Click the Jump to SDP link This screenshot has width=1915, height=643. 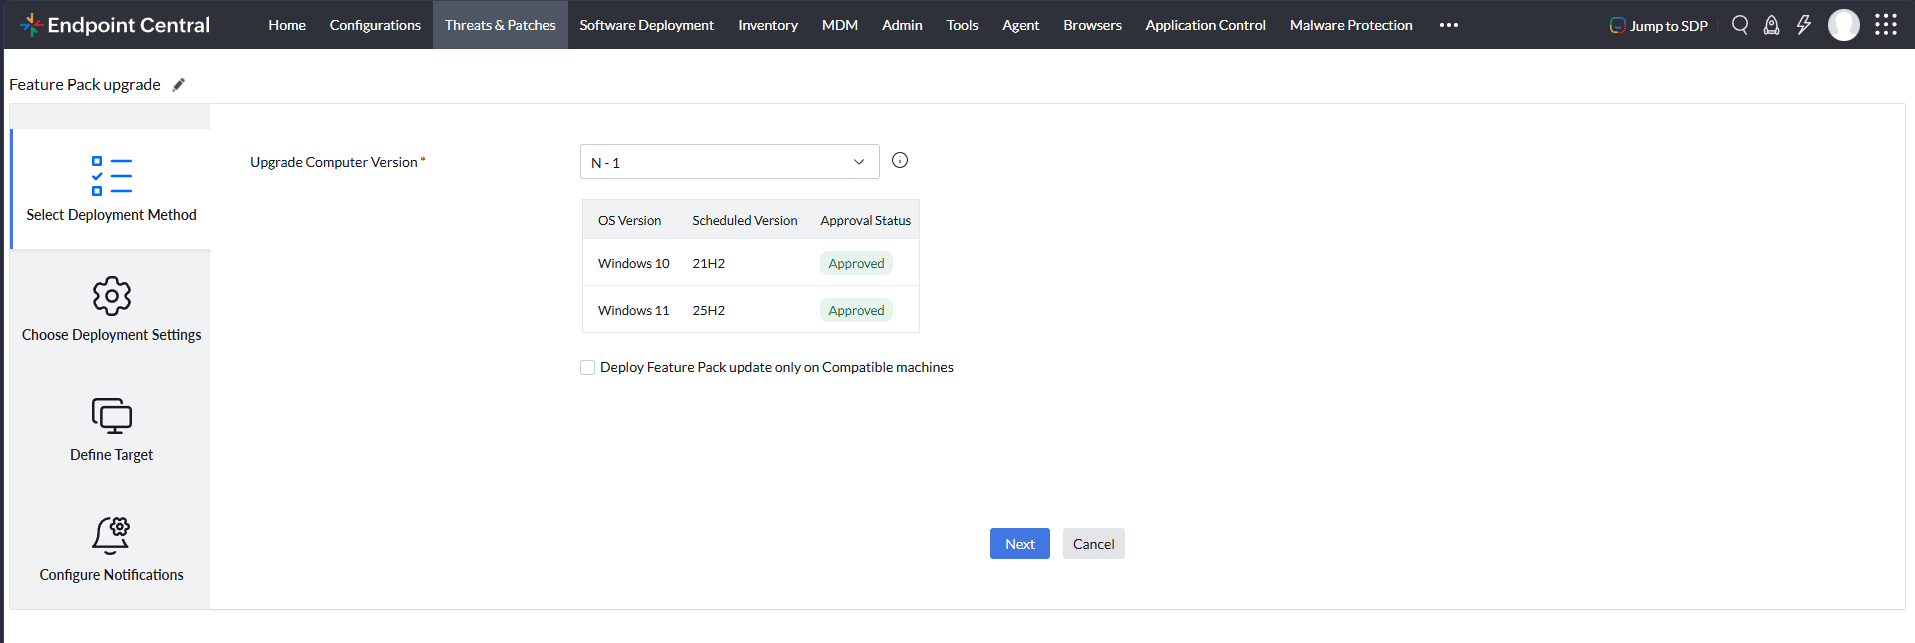pyautogui.click(x=1659, y=26)
